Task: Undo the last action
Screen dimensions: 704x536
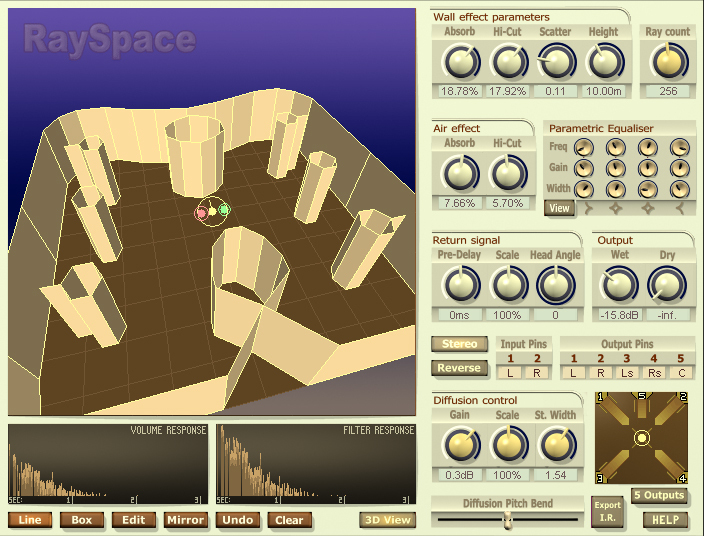Action: coord(238,520)
